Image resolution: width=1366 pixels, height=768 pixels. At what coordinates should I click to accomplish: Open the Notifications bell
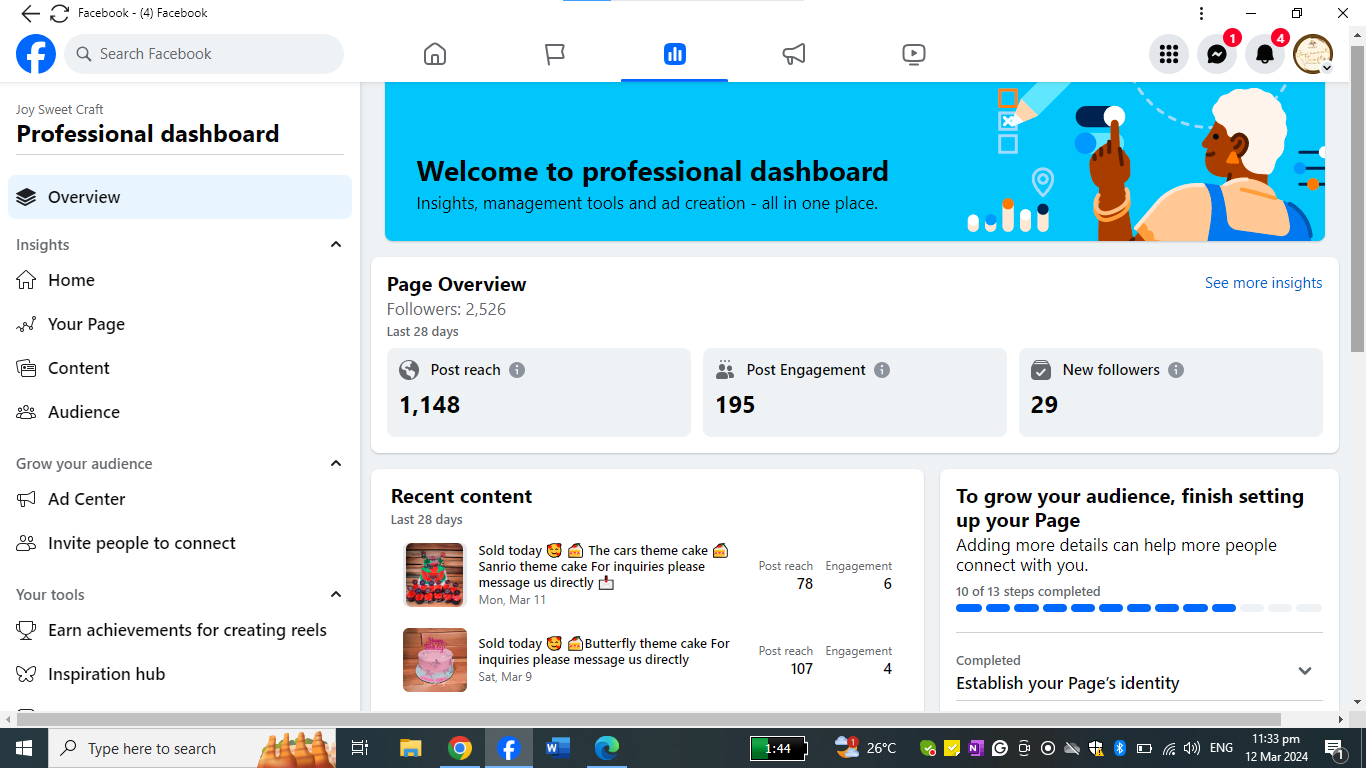1265,54
